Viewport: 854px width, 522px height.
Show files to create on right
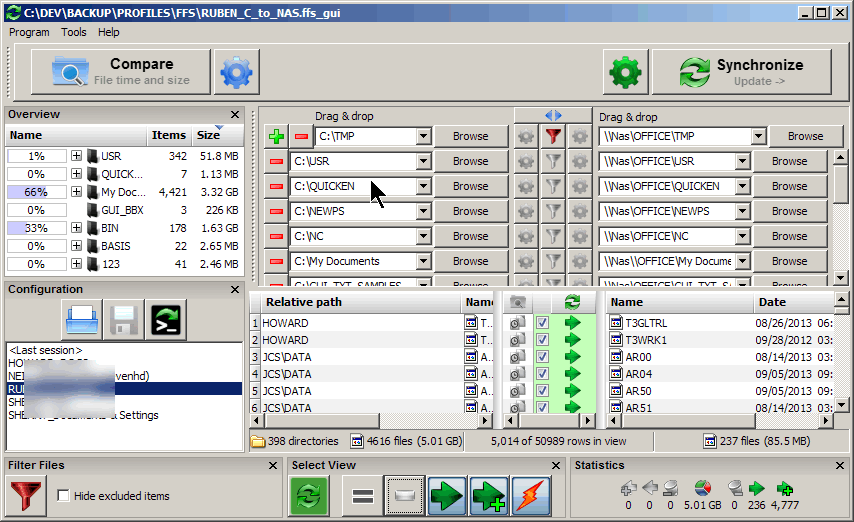tap(489, 496)
